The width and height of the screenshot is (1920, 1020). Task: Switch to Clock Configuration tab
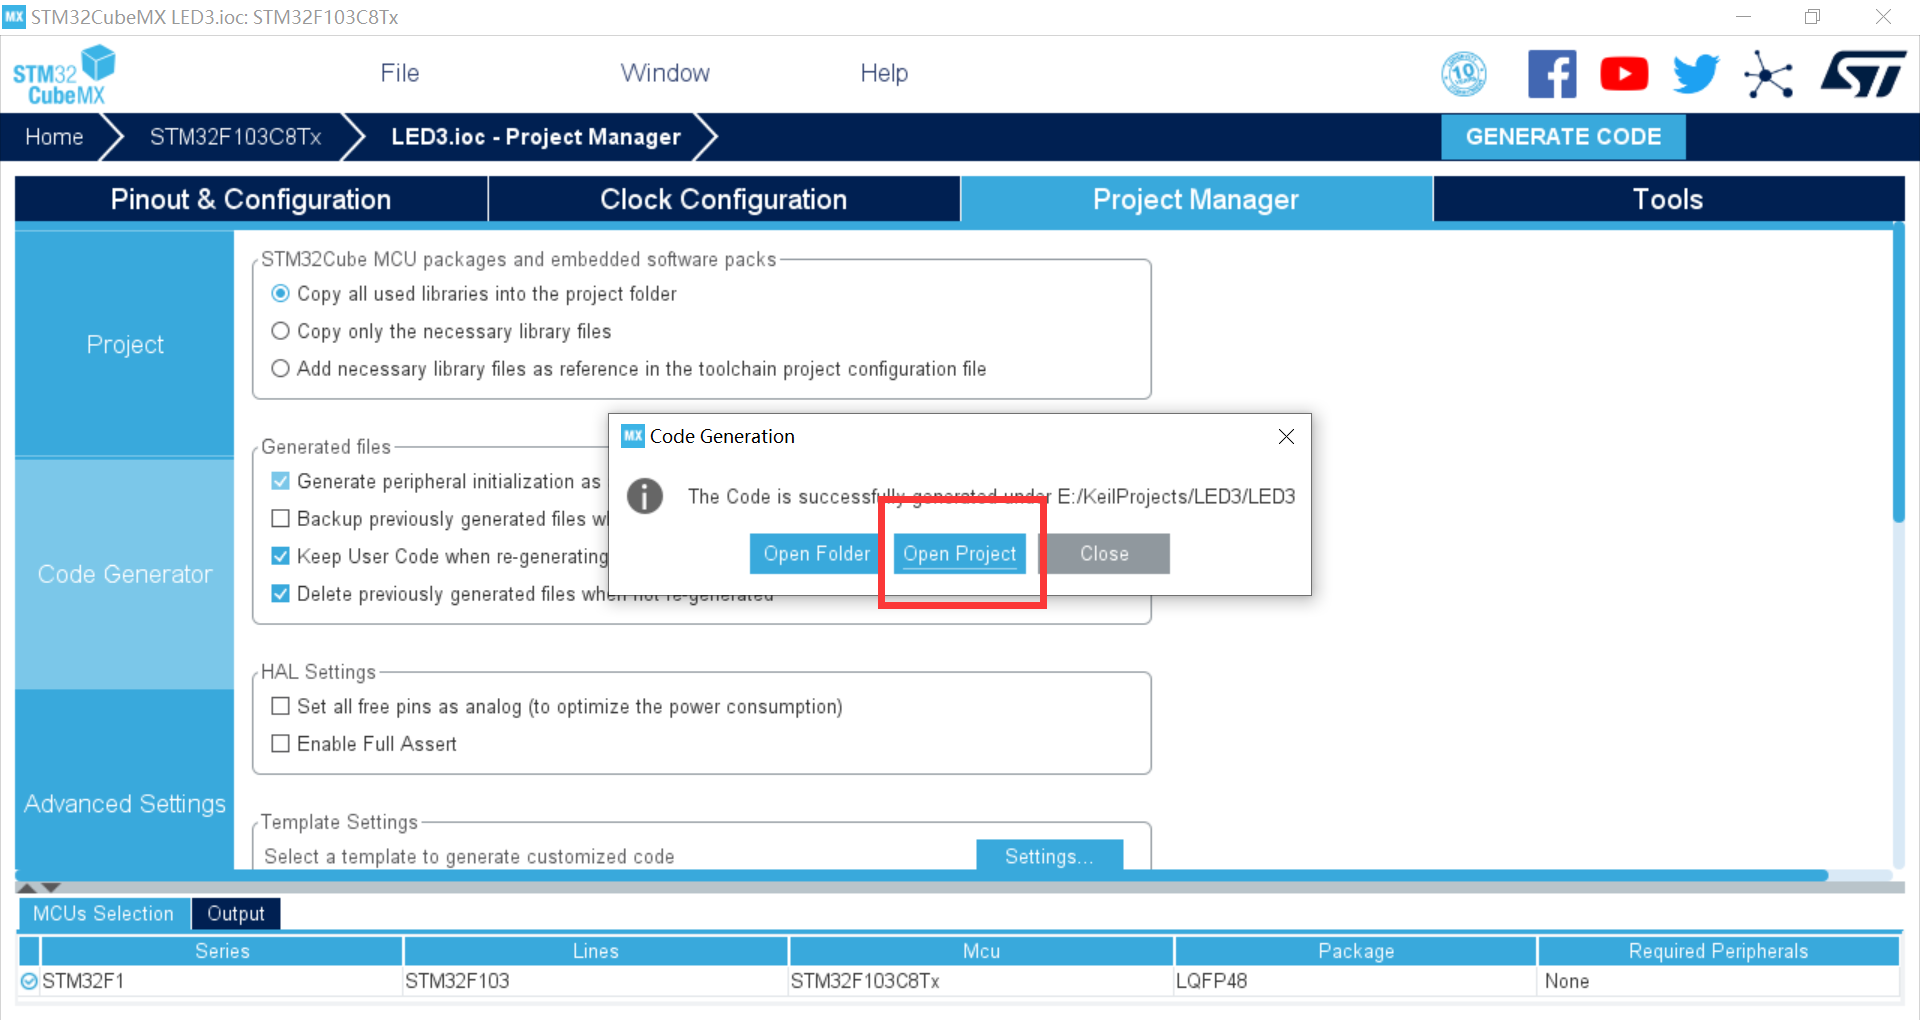tap(724, 199)
